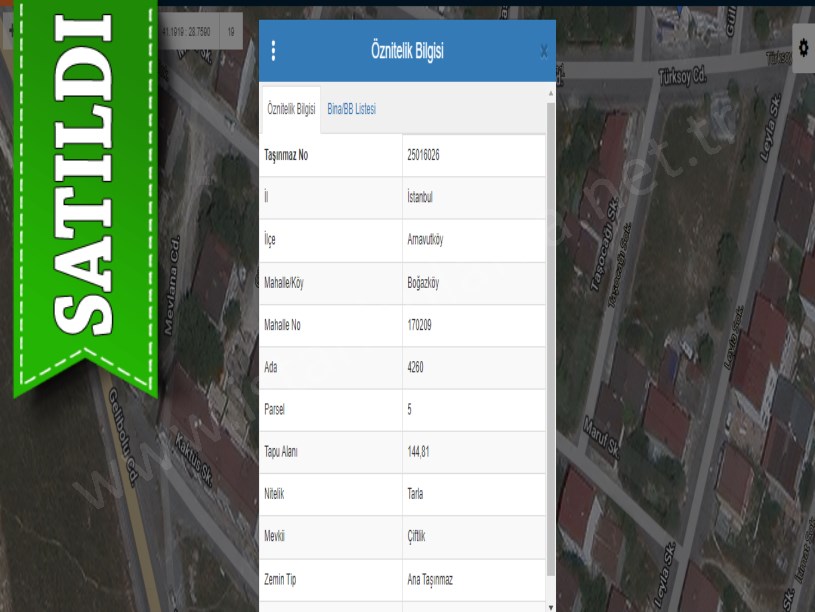Close the Öznitelik Bilgisi panel

[543, 51]
